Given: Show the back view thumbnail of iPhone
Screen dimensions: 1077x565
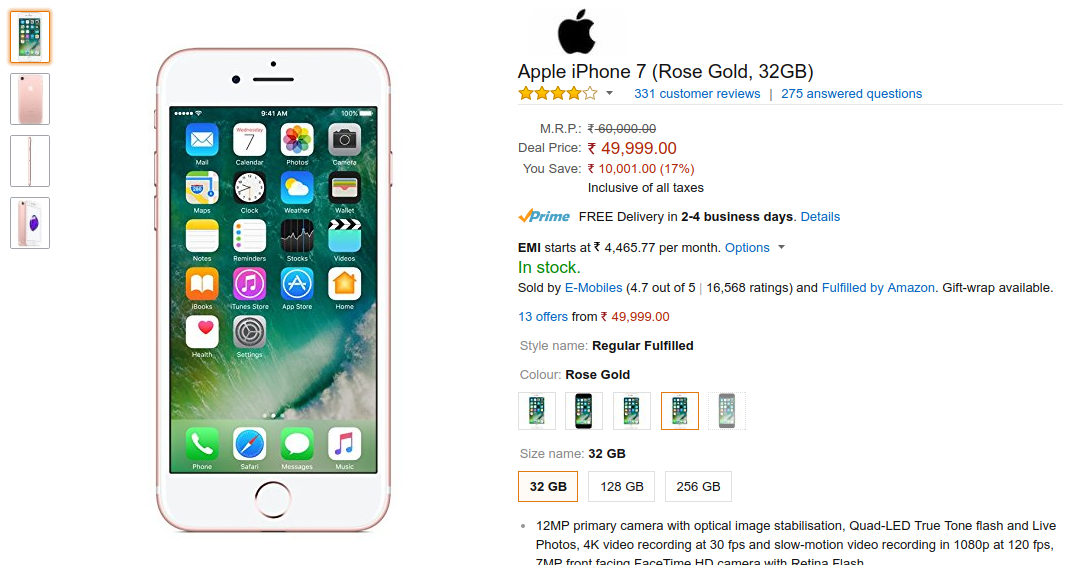Looking at the screenshot, I should pyautogui.click(x=30, y=99).
